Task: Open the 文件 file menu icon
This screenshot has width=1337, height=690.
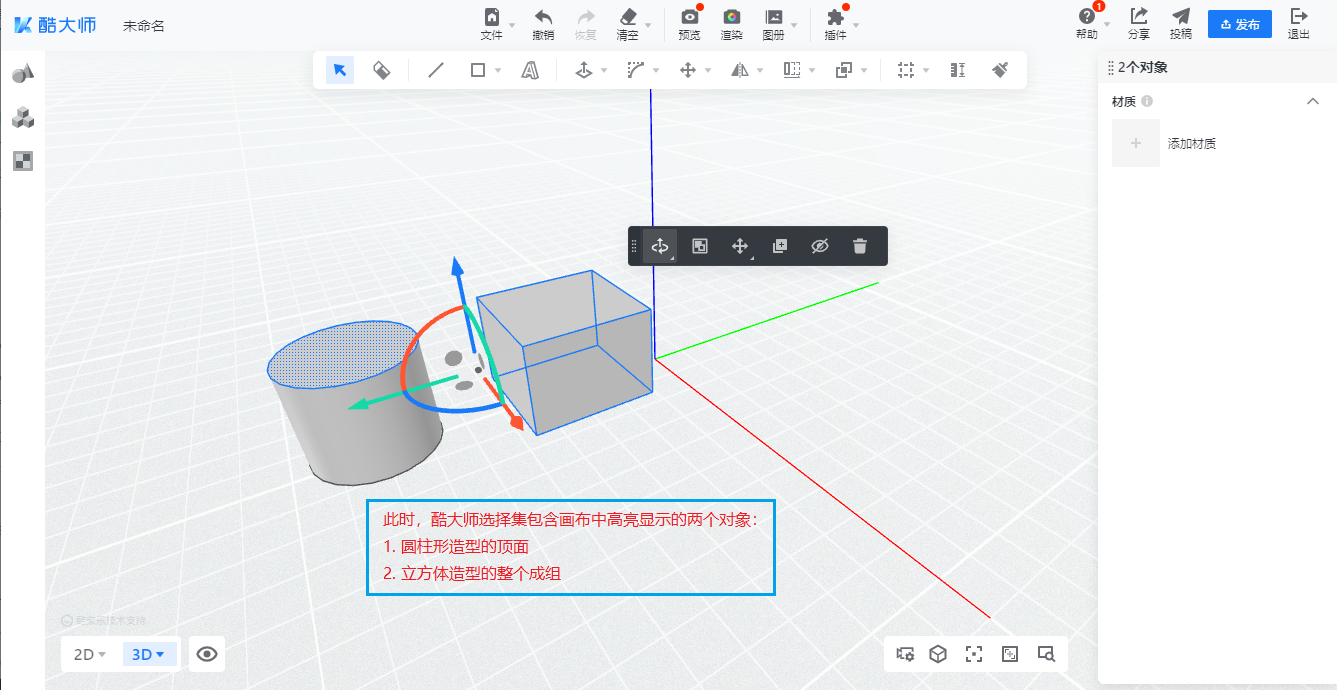Action: [x=491, y=17]
